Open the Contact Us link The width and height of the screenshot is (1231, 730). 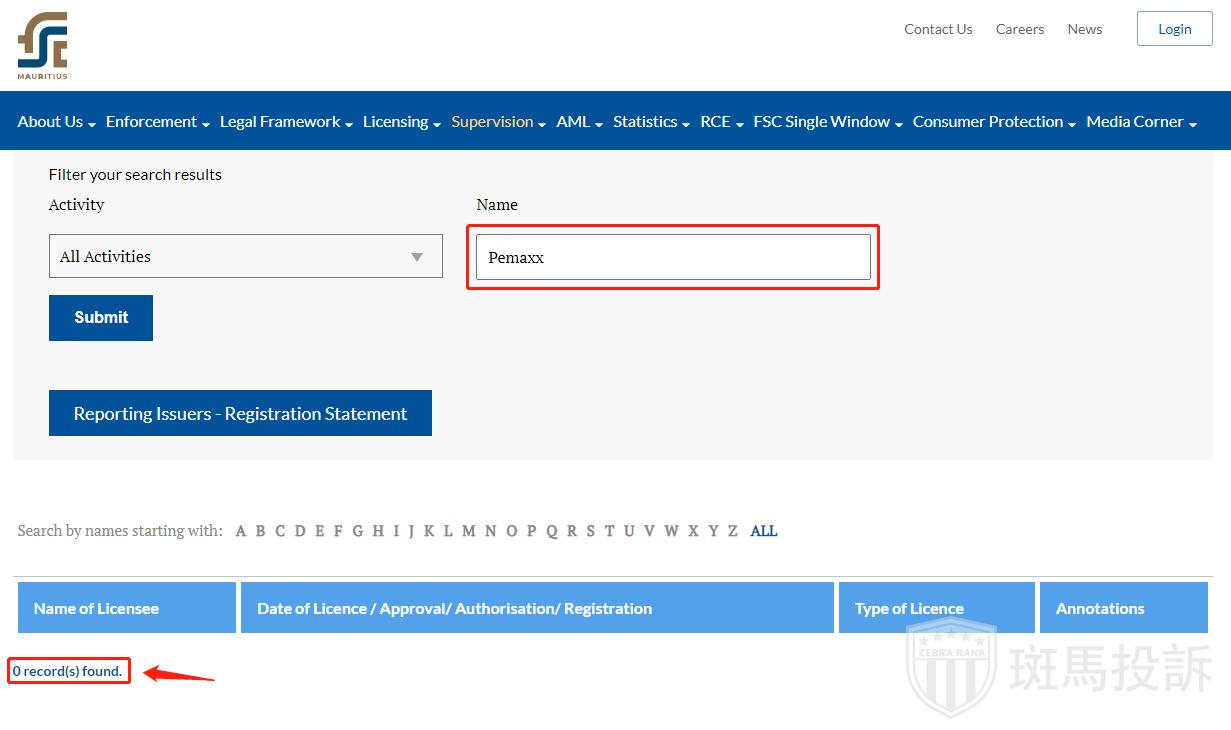(937, 29)
